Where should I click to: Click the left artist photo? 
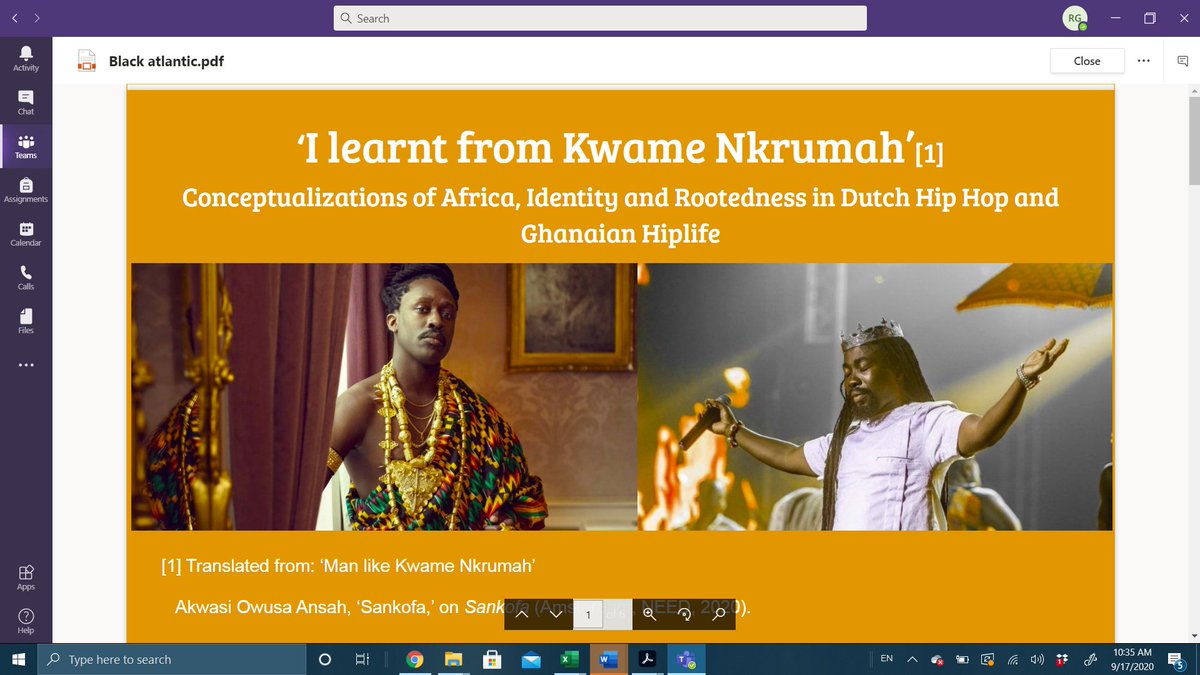click(x=384, y=396)
